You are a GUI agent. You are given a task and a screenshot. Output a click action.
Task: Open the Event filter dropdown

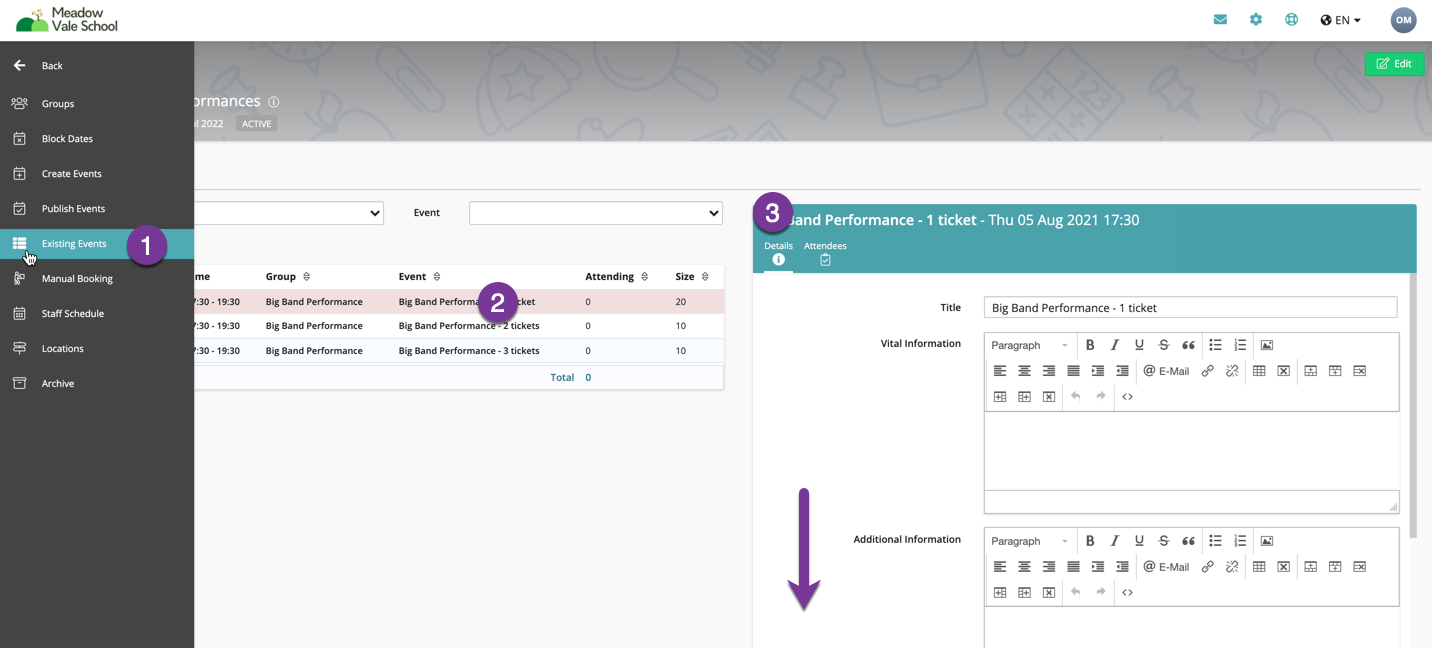point(596,213)
